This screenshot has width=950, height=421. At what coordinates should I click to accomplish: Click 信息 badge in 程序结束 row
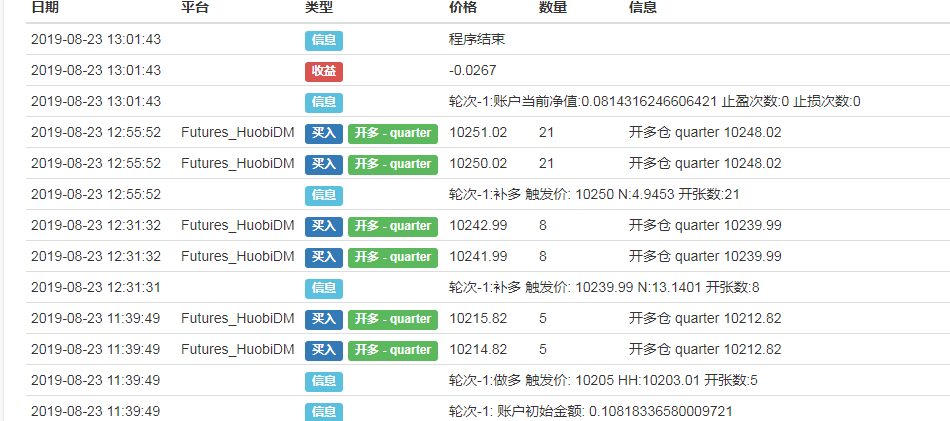tap(324, 40)
